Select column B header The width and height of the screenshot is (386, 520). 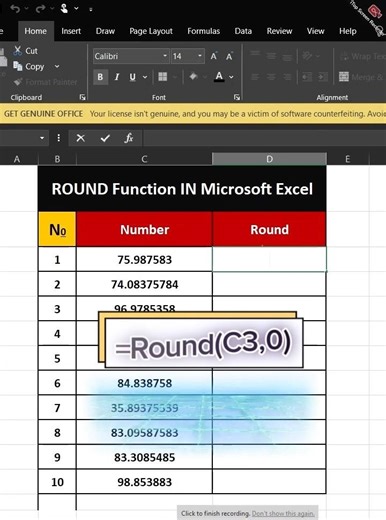tap(57, 159)
